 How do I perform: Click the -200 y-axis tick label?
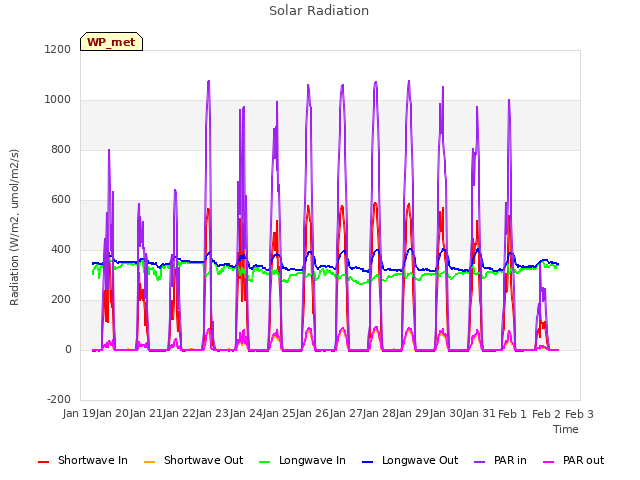pos(59,399)
